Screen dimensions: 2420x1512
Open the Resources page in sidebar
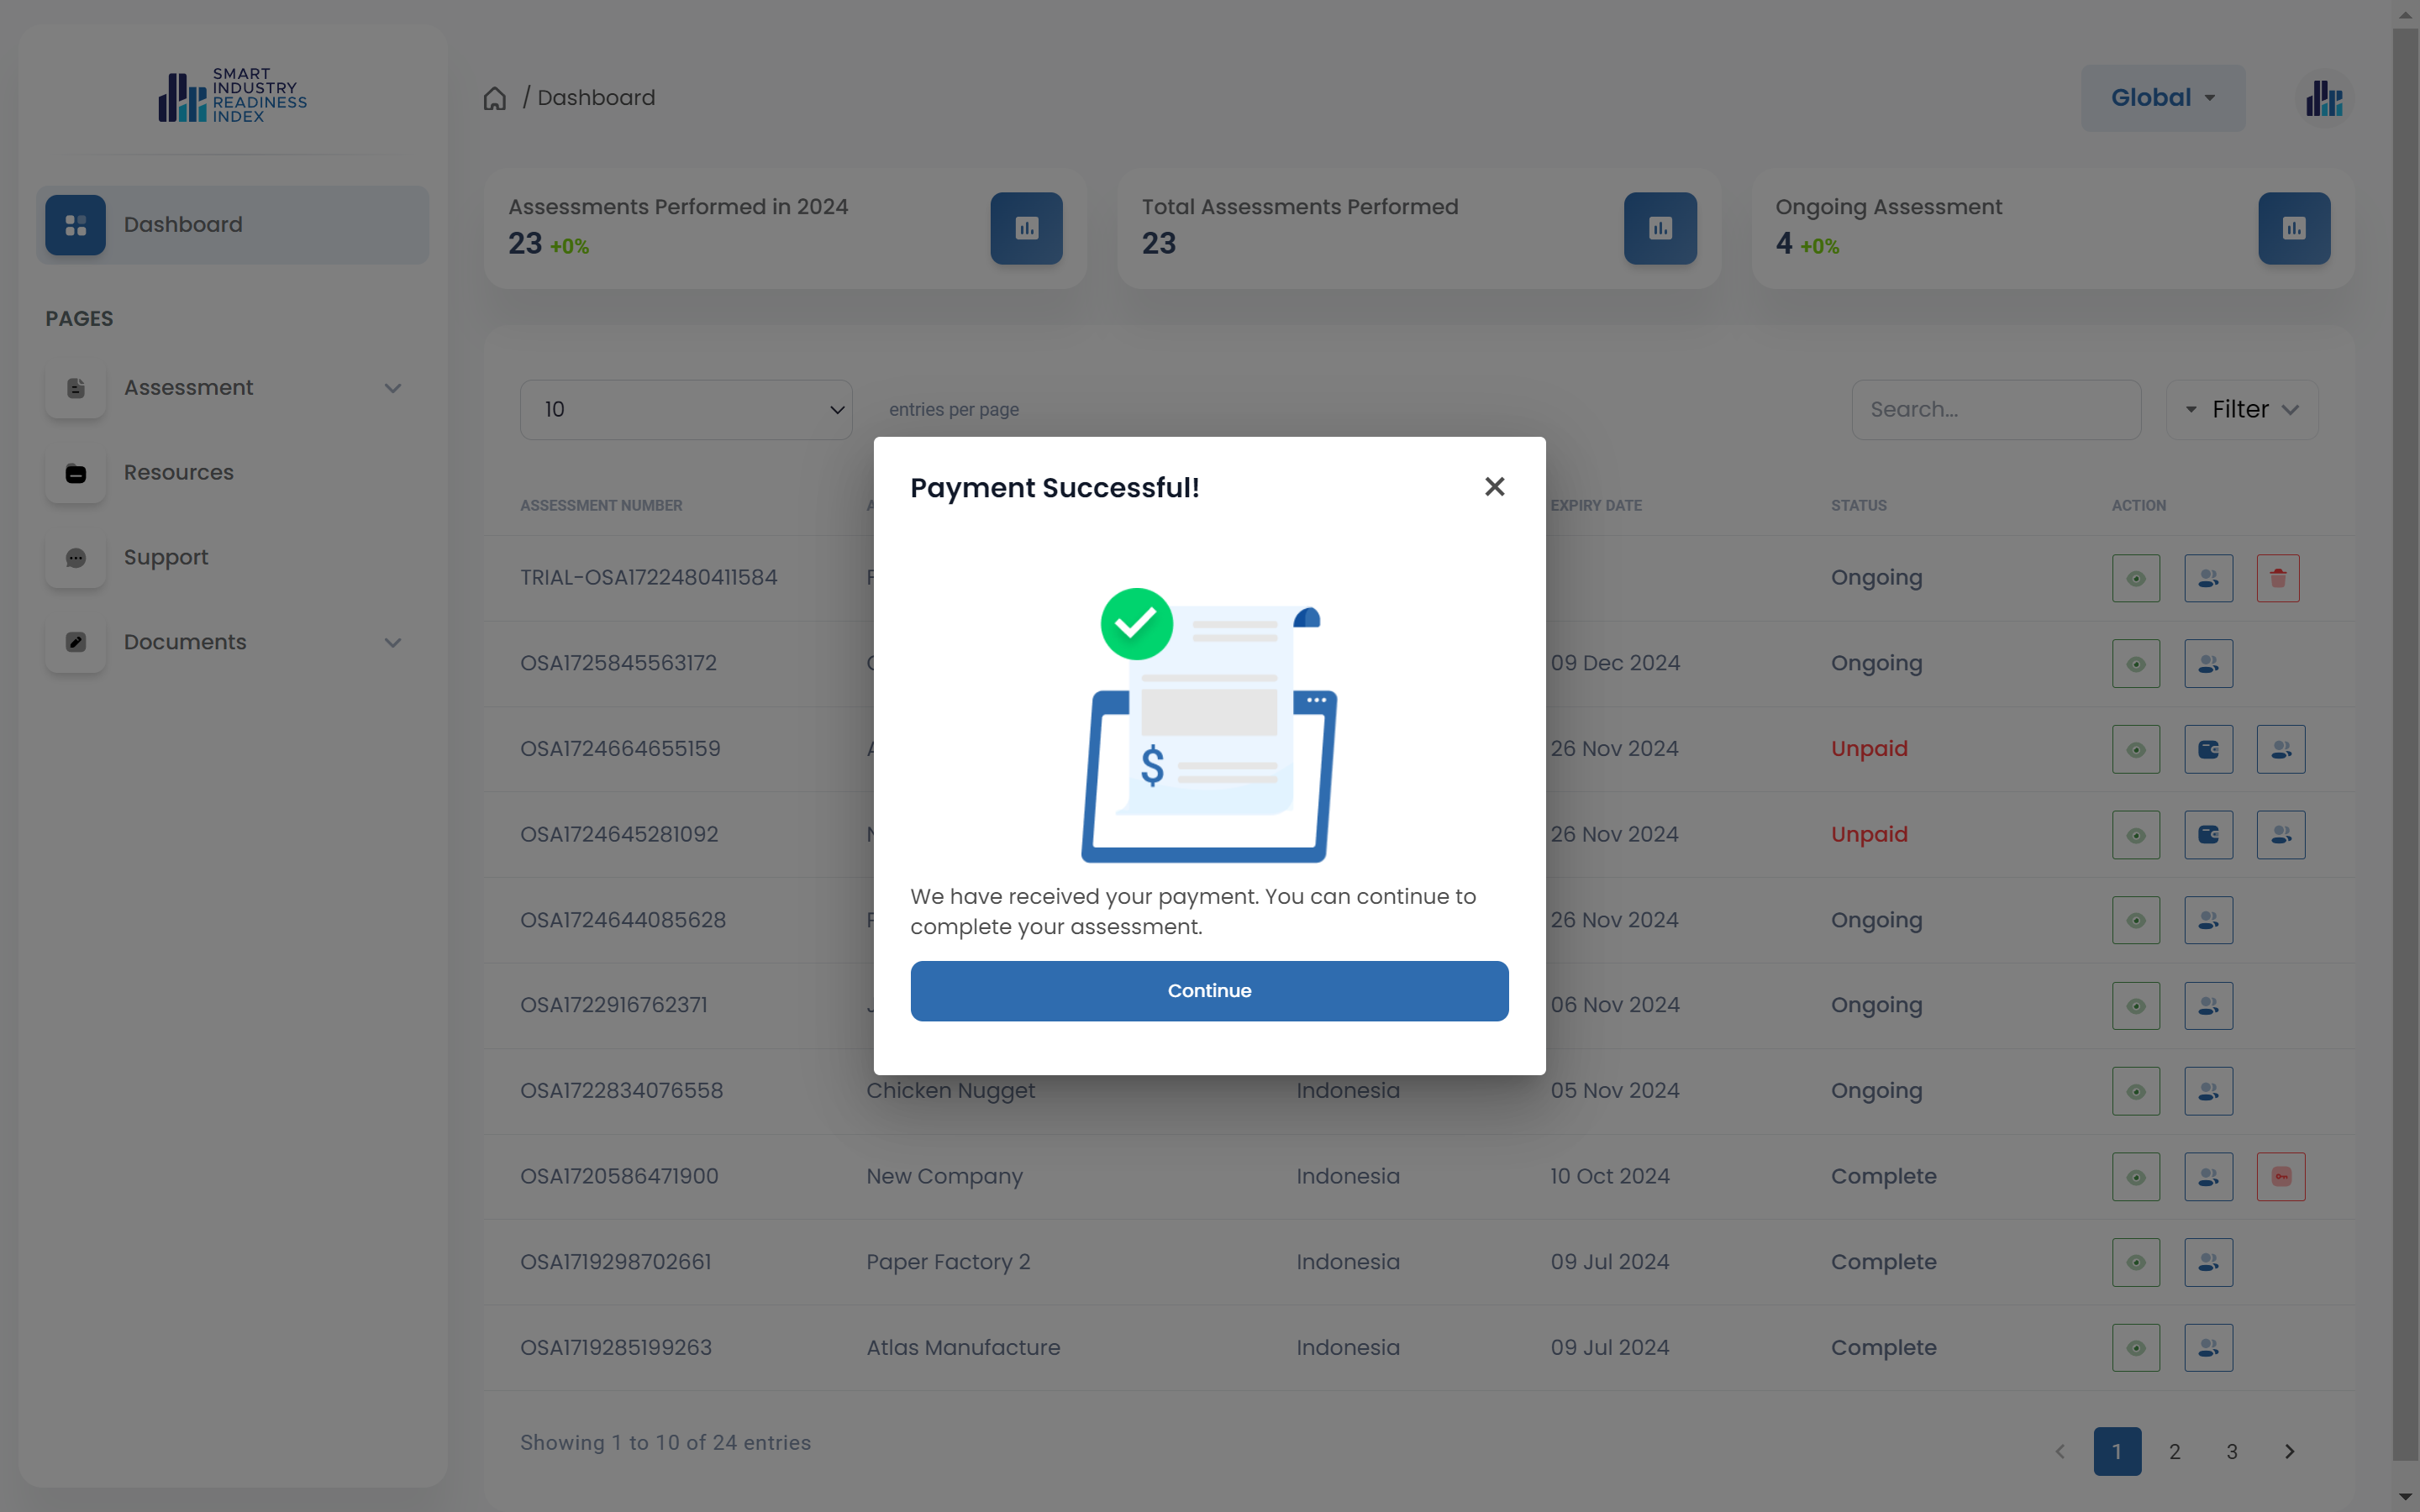point(178,472)
